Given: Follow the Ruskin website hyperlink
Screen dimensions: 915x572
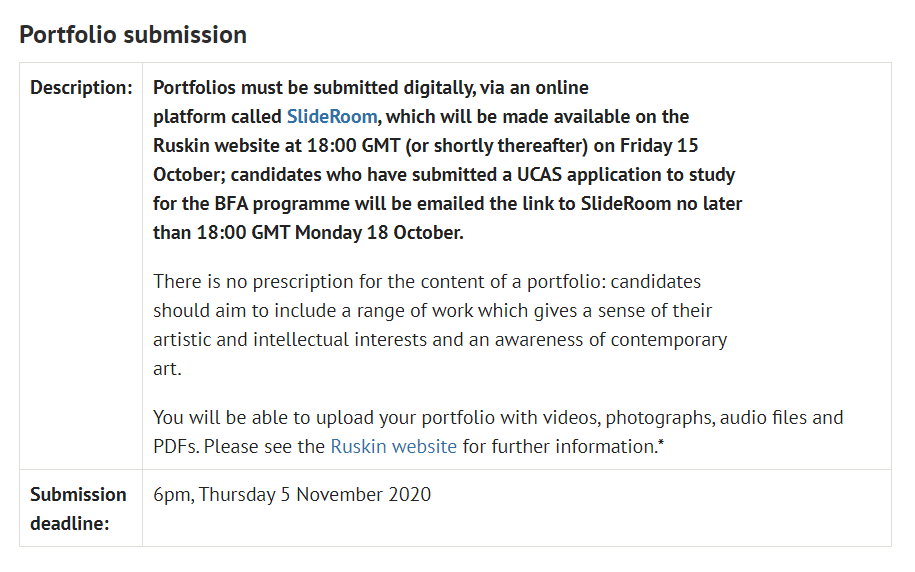Looking at the screenshot, I should pos(393,446).
